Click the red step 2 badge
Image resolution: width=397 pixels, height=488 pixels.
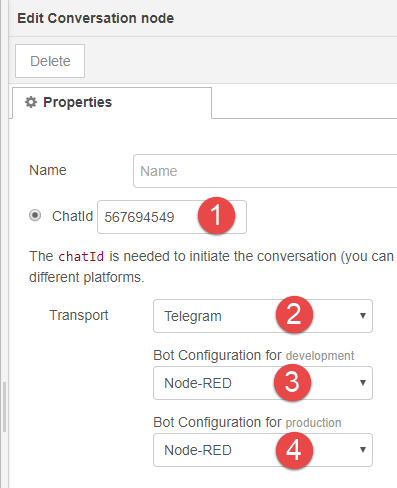pyautogui.click(x=294, y=314)
